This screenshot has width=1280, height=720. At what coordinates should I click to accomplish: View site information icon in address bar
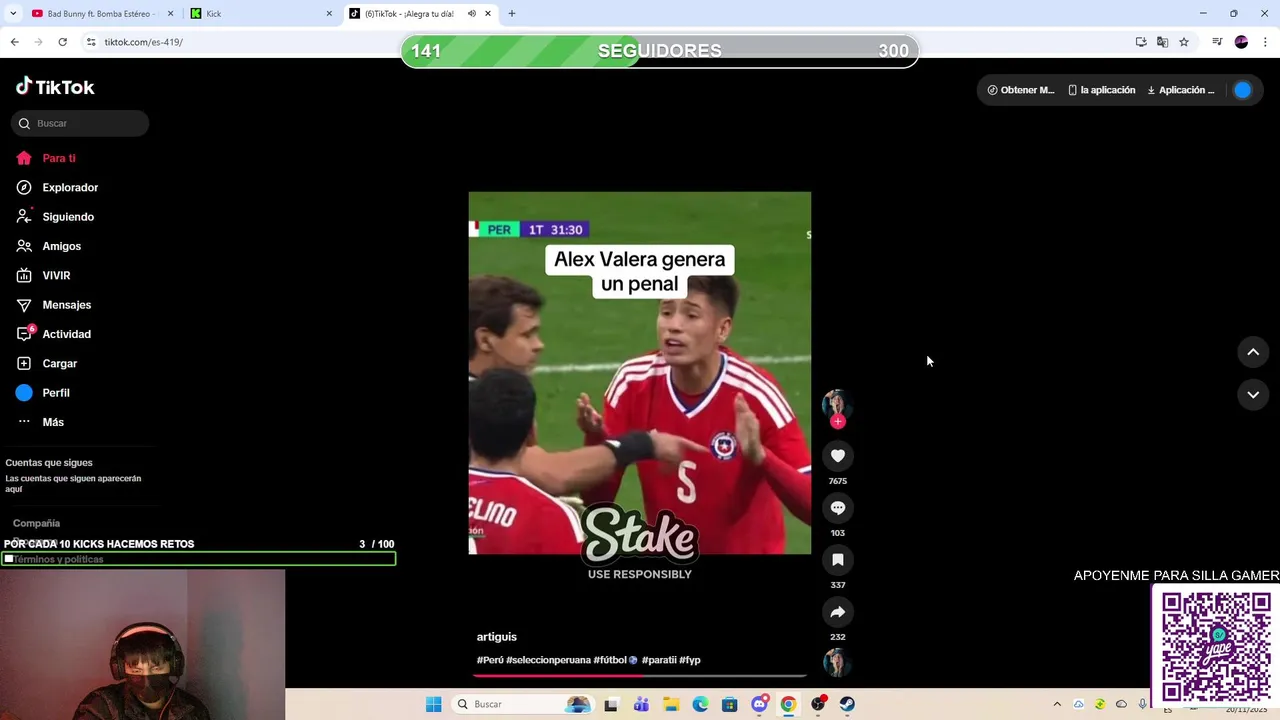tap(91, 42)
